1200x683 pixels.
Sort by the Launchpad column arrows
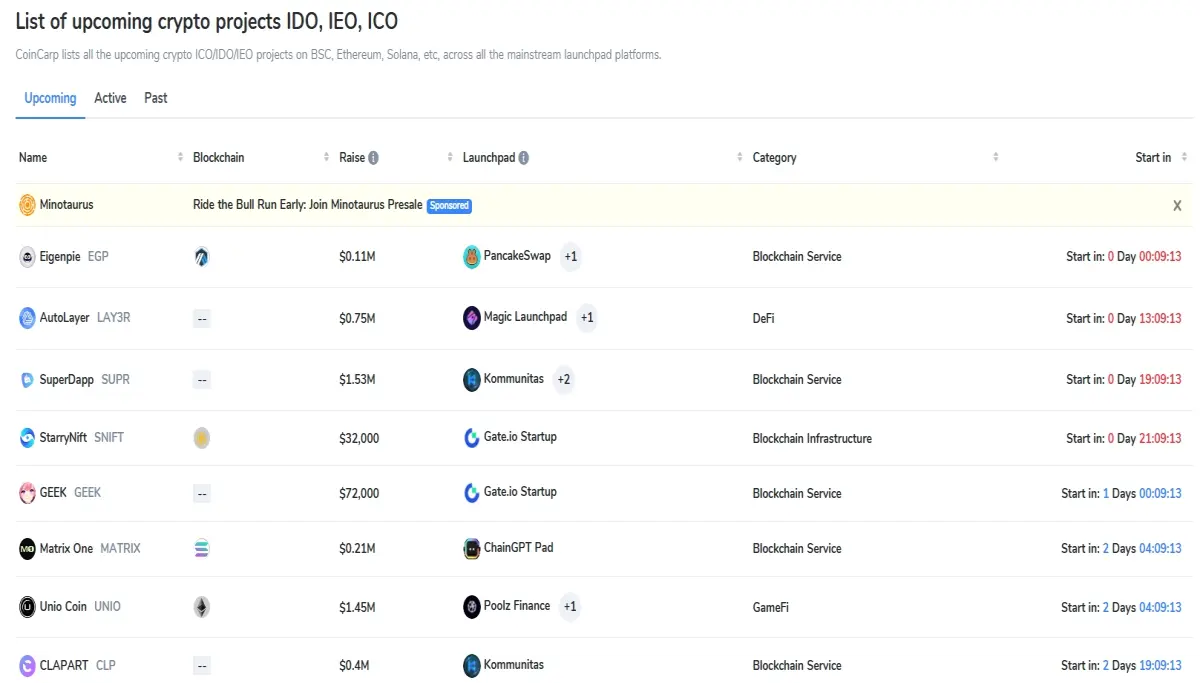click(x=741, y=158)
